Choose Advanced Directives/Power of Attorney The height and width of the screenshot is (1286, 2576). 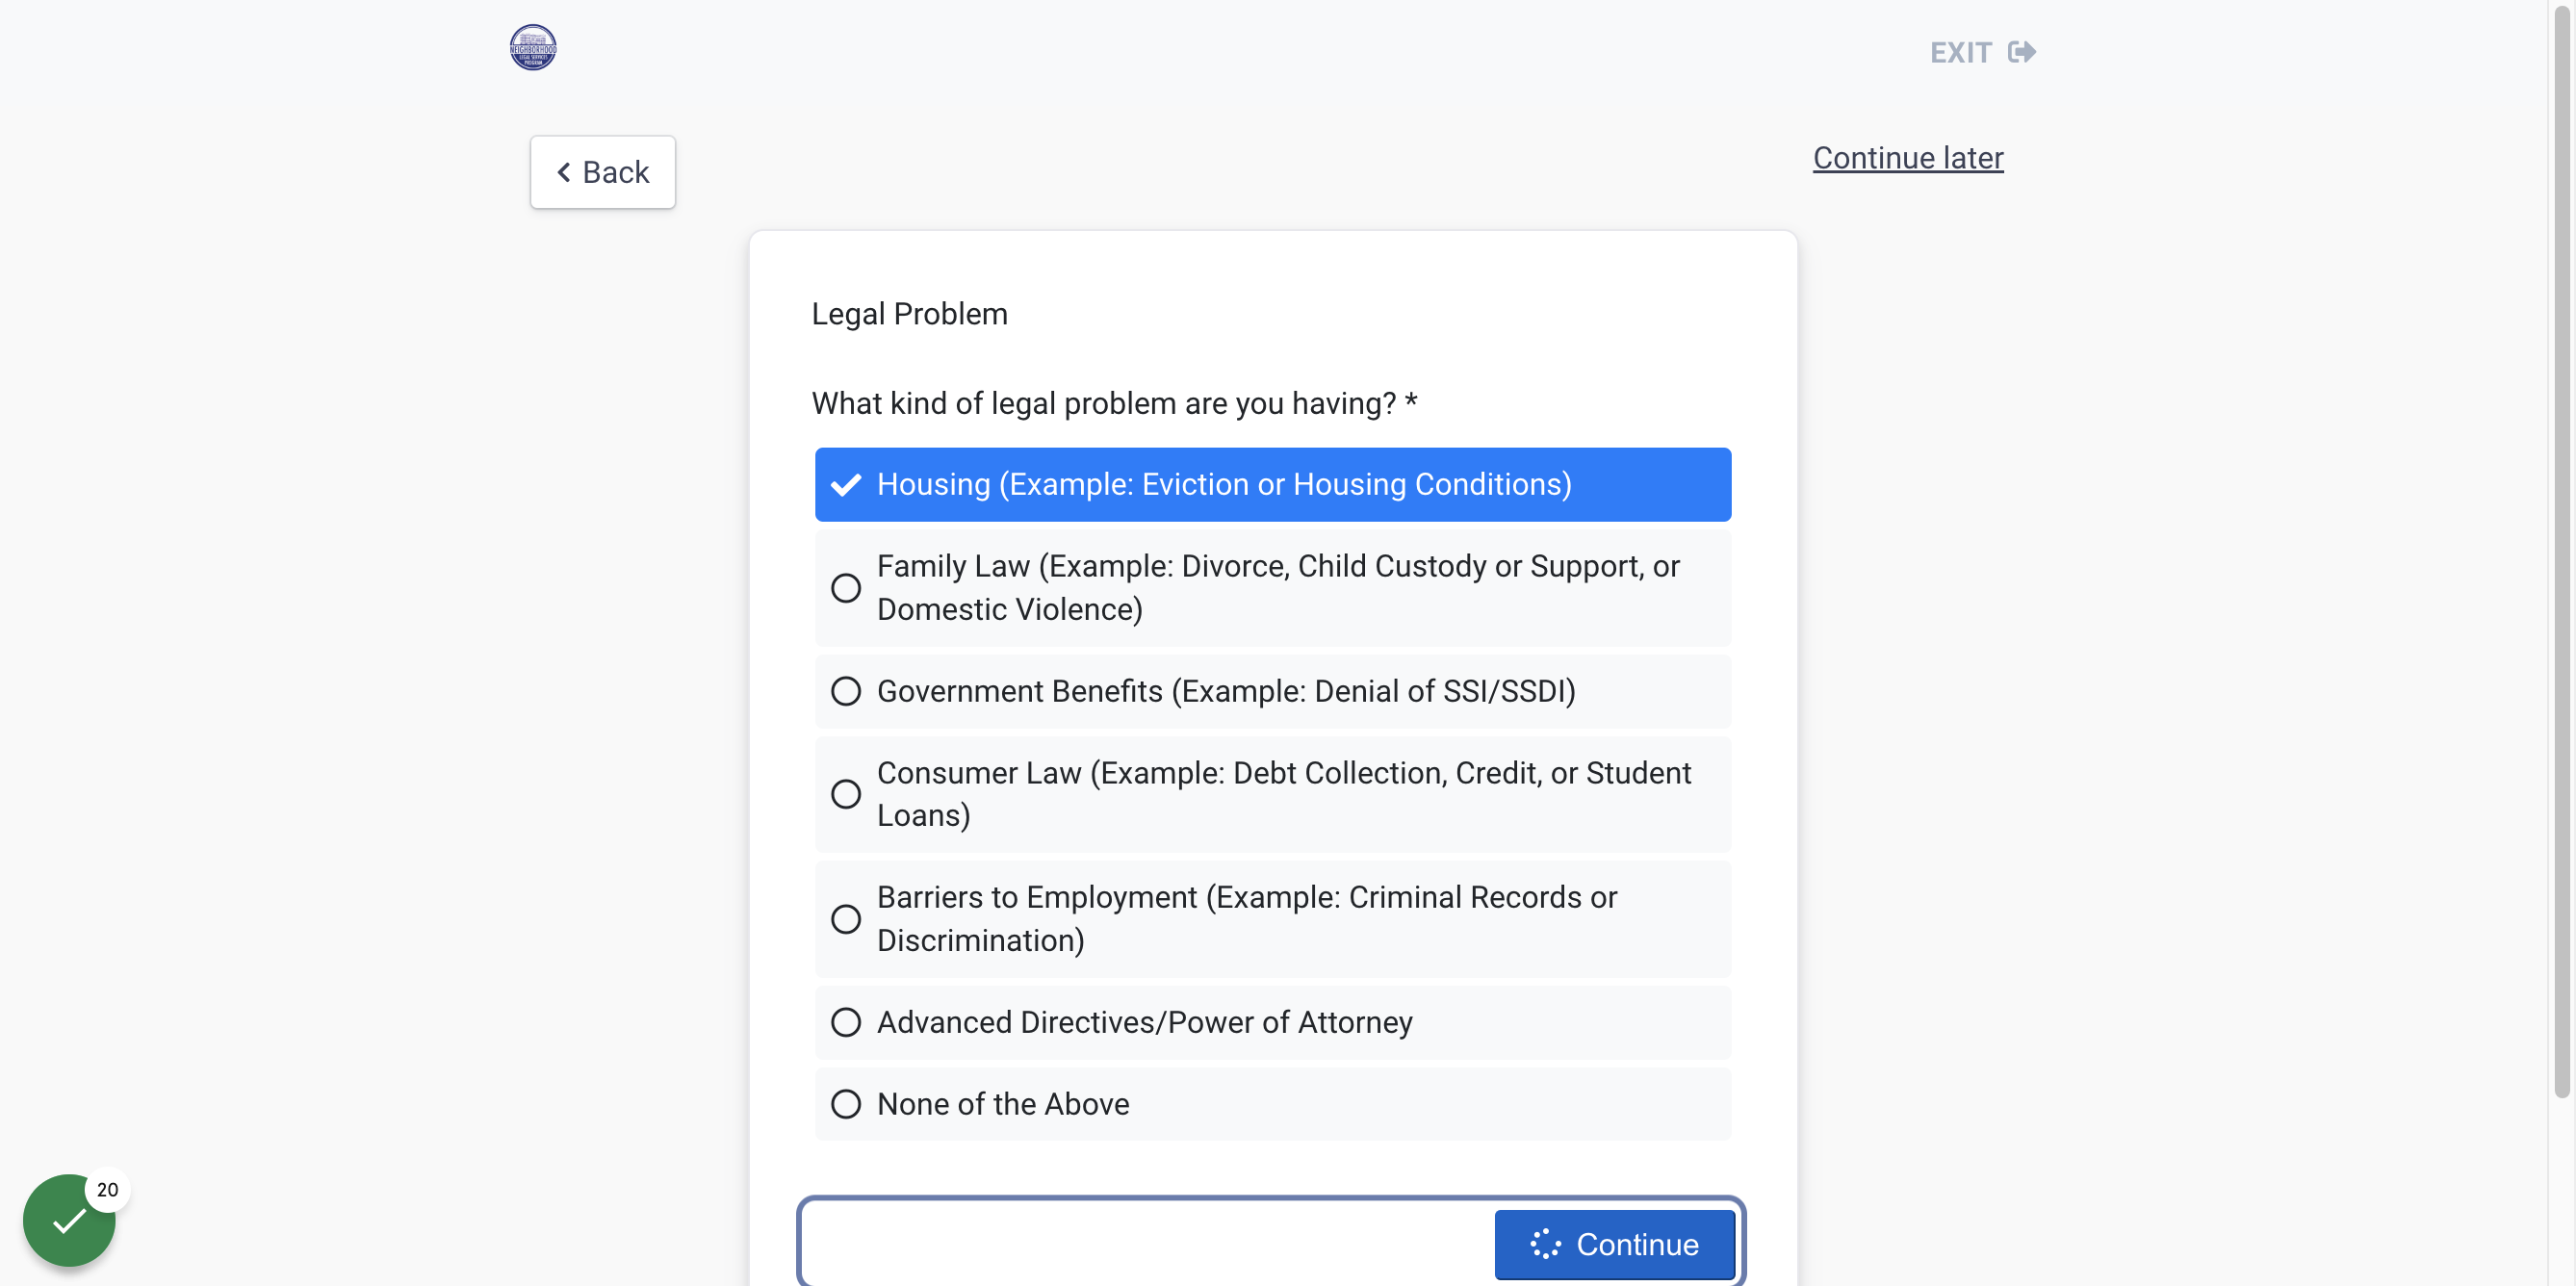tap(1272, 1022)
